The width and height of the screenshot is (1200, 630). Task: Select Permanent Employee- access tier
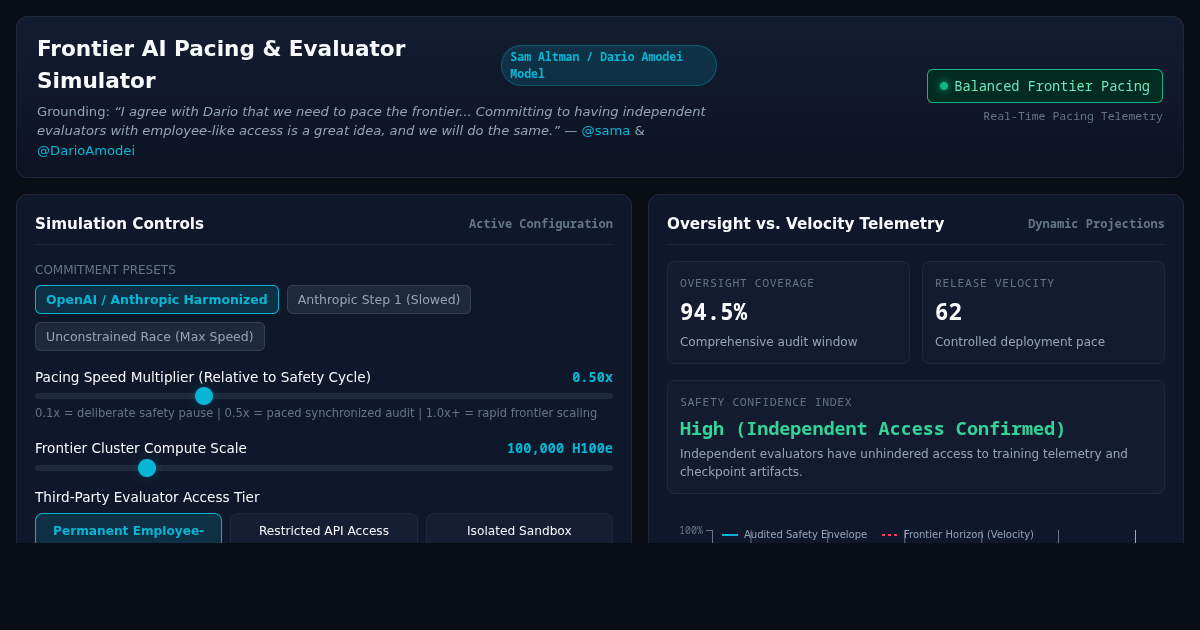click(x=128, y=529)
